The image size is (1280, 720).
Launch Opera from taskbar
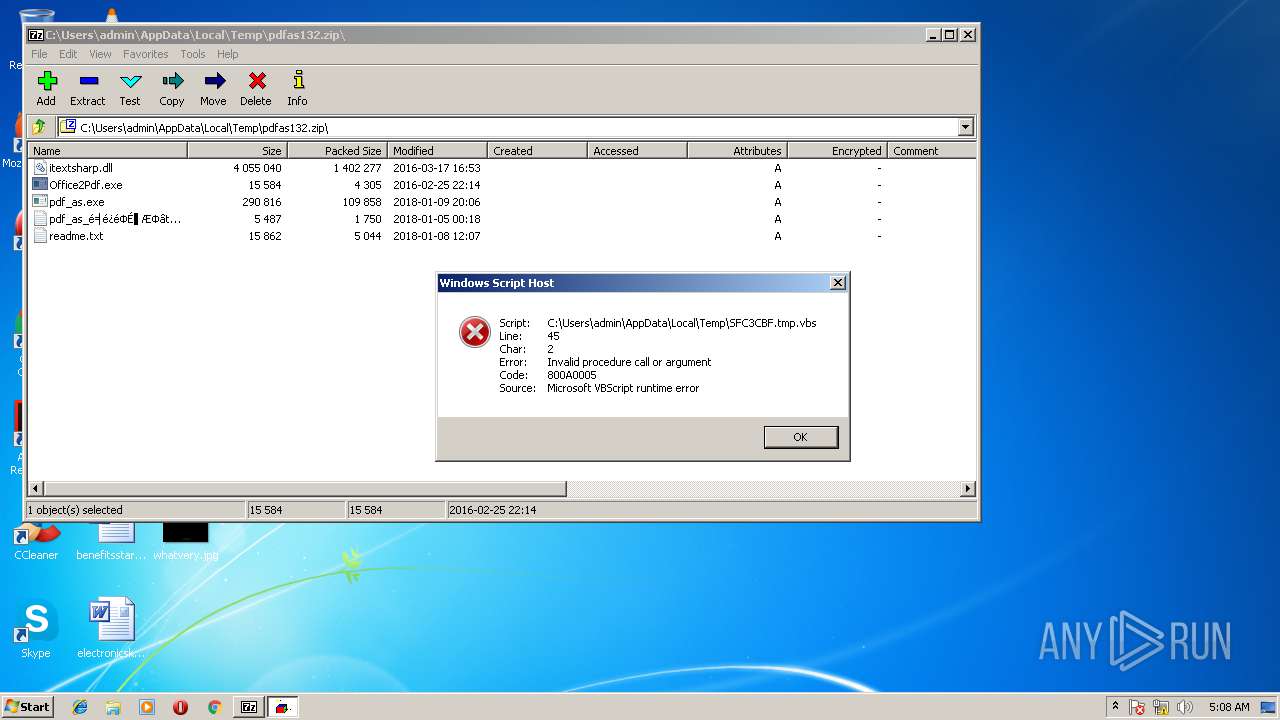pos(180,707)
